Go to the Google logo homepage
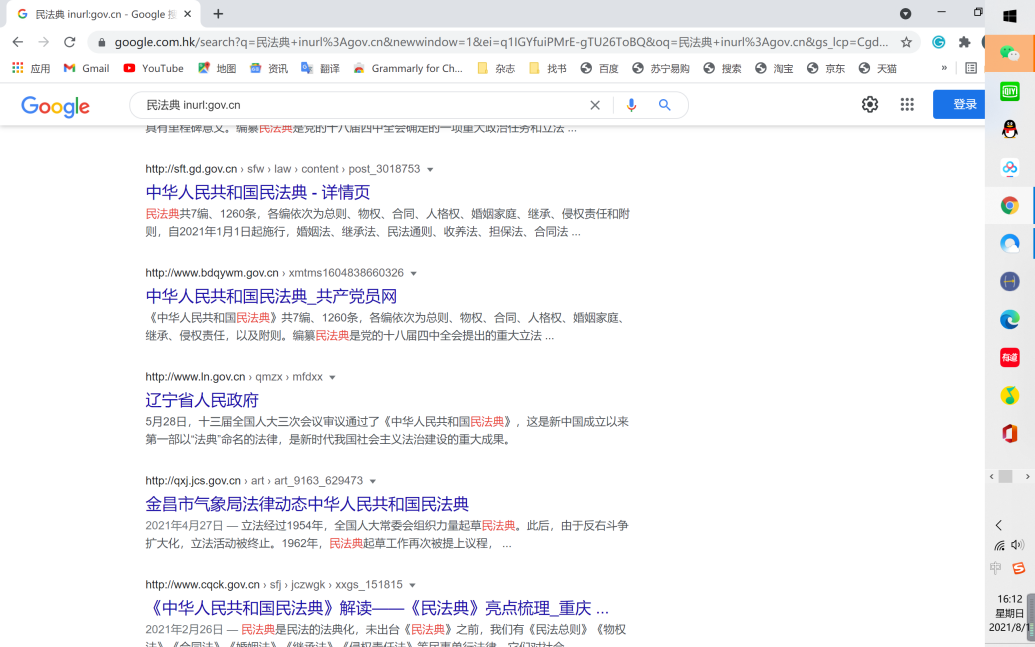Viewport: 1035px width, 647px height. [55, 106]
